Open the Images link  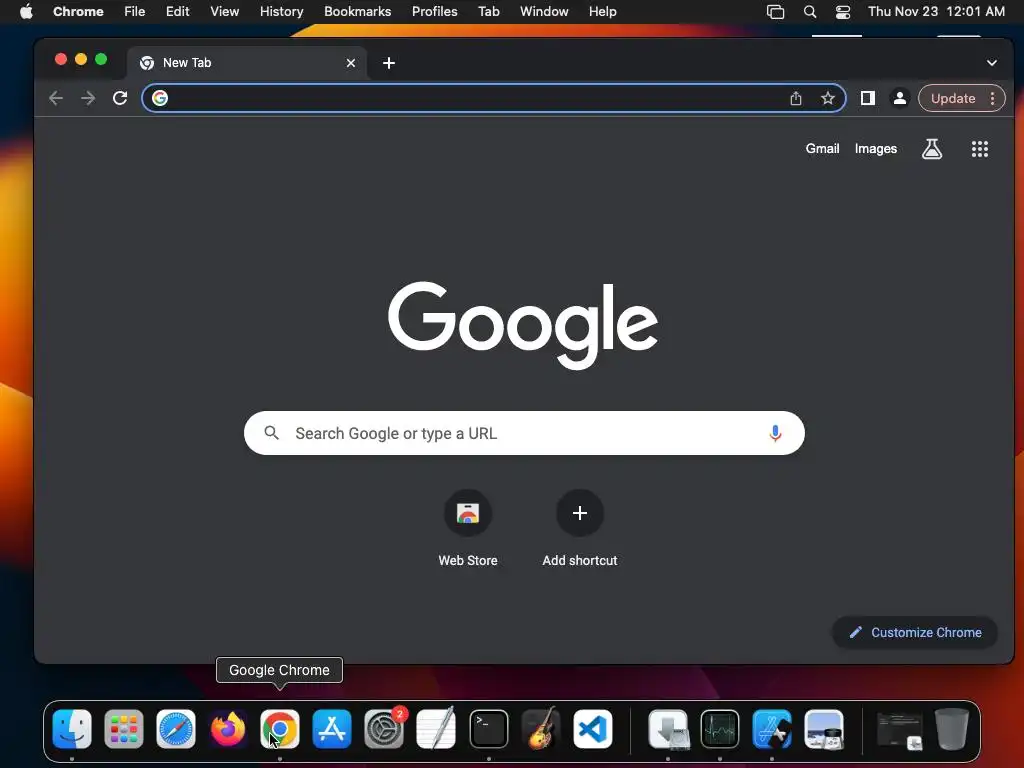(x=876, y=149)
